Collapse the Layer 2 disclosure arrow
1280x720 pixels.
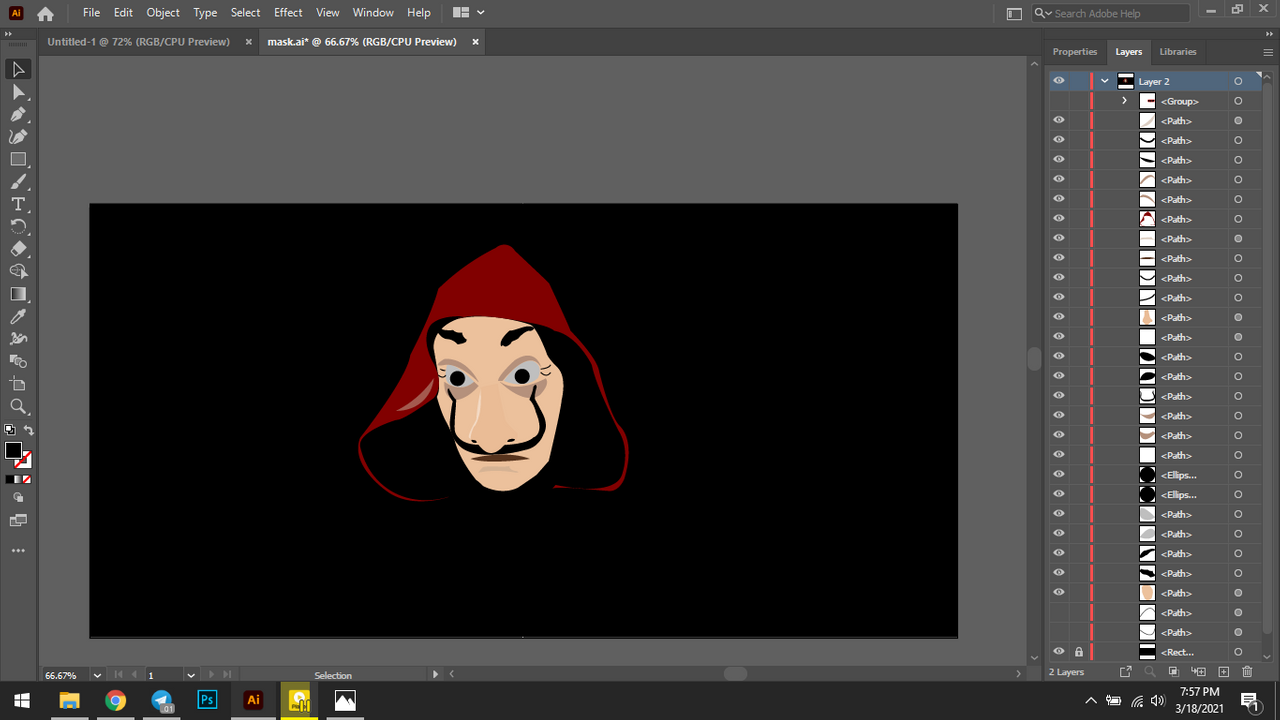click(x=1105, y=81)
